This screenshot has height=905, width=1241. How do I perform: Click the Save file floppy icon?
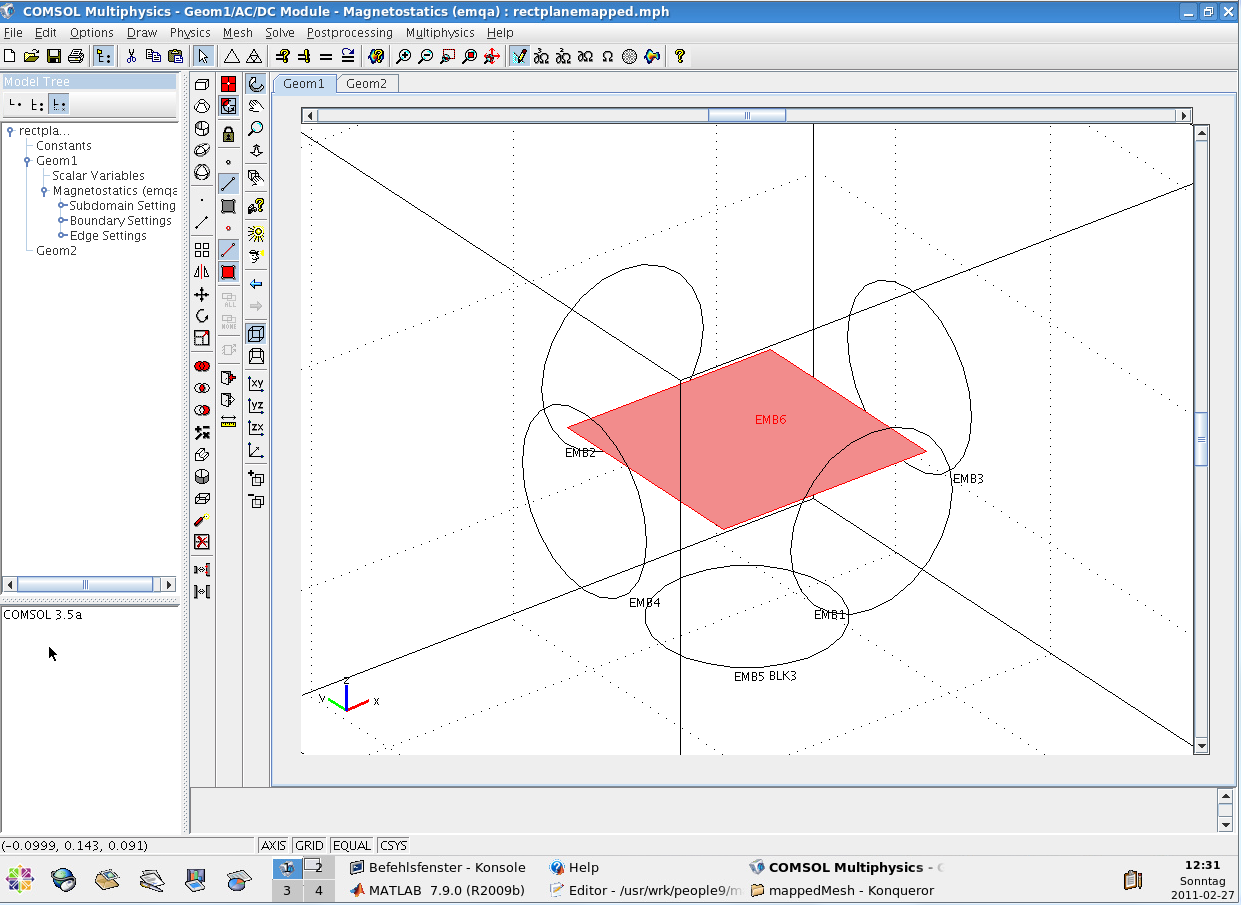click(53, 56)
